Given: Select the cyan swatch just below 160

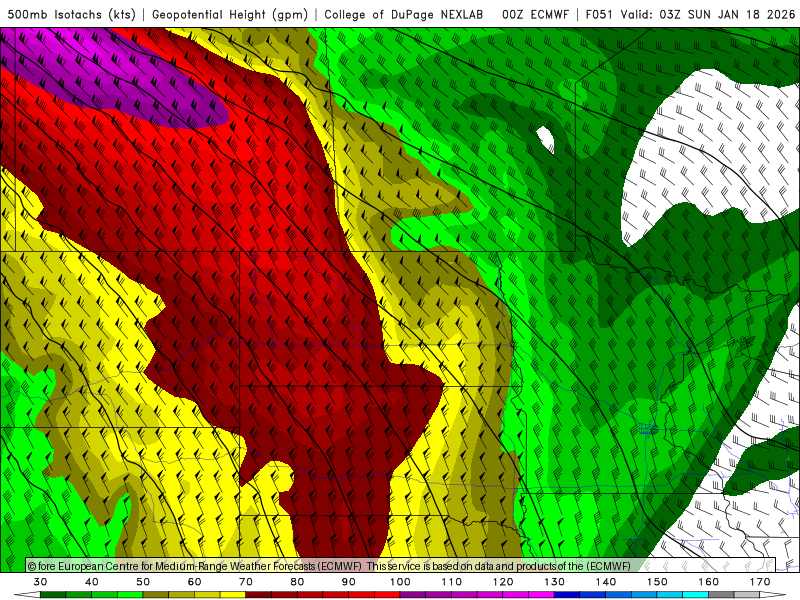Looking at the screenshot, I should pyautogui.click(x=695, y=595).
